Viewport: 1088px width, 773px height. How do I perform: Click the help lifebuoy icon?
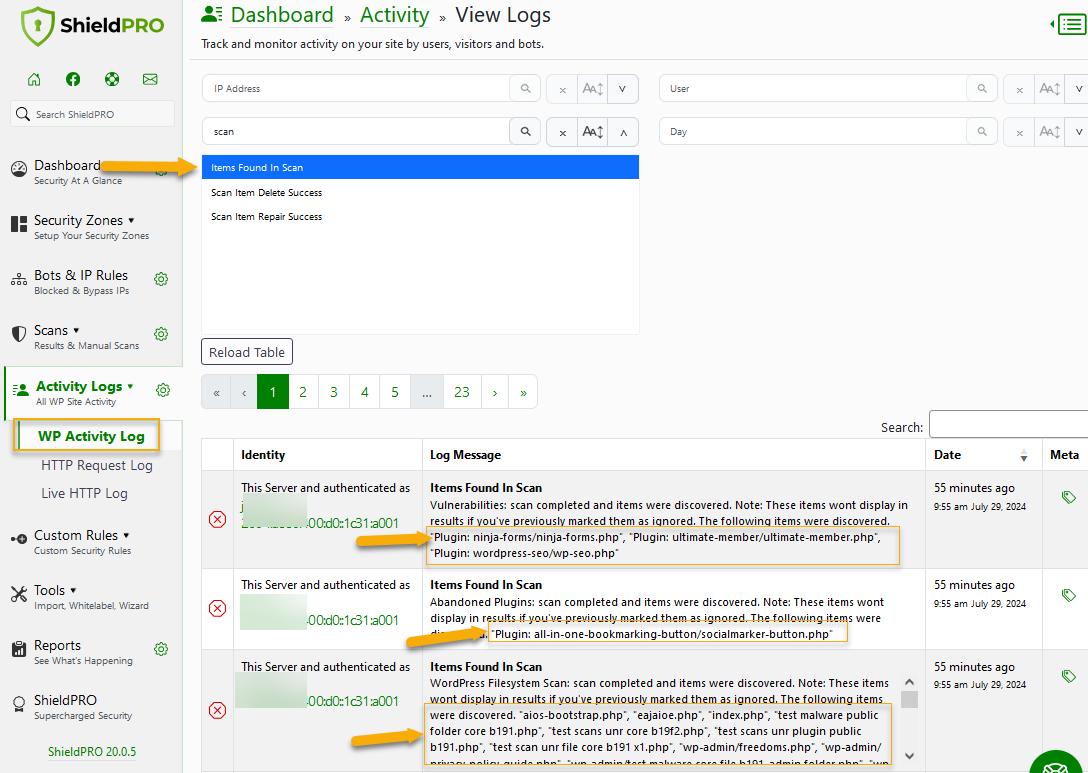pos(112,79)
